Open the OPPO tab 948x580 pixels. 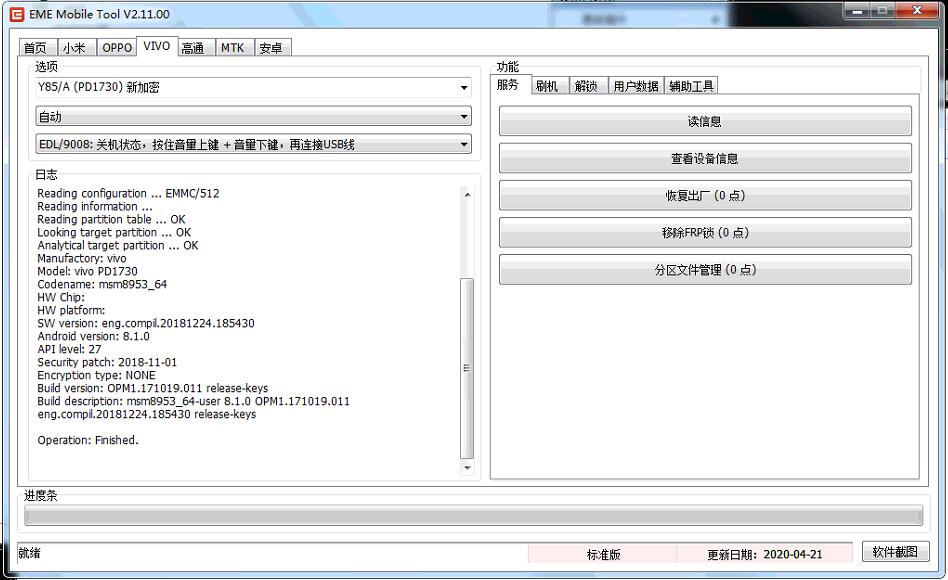pos(116,48)
